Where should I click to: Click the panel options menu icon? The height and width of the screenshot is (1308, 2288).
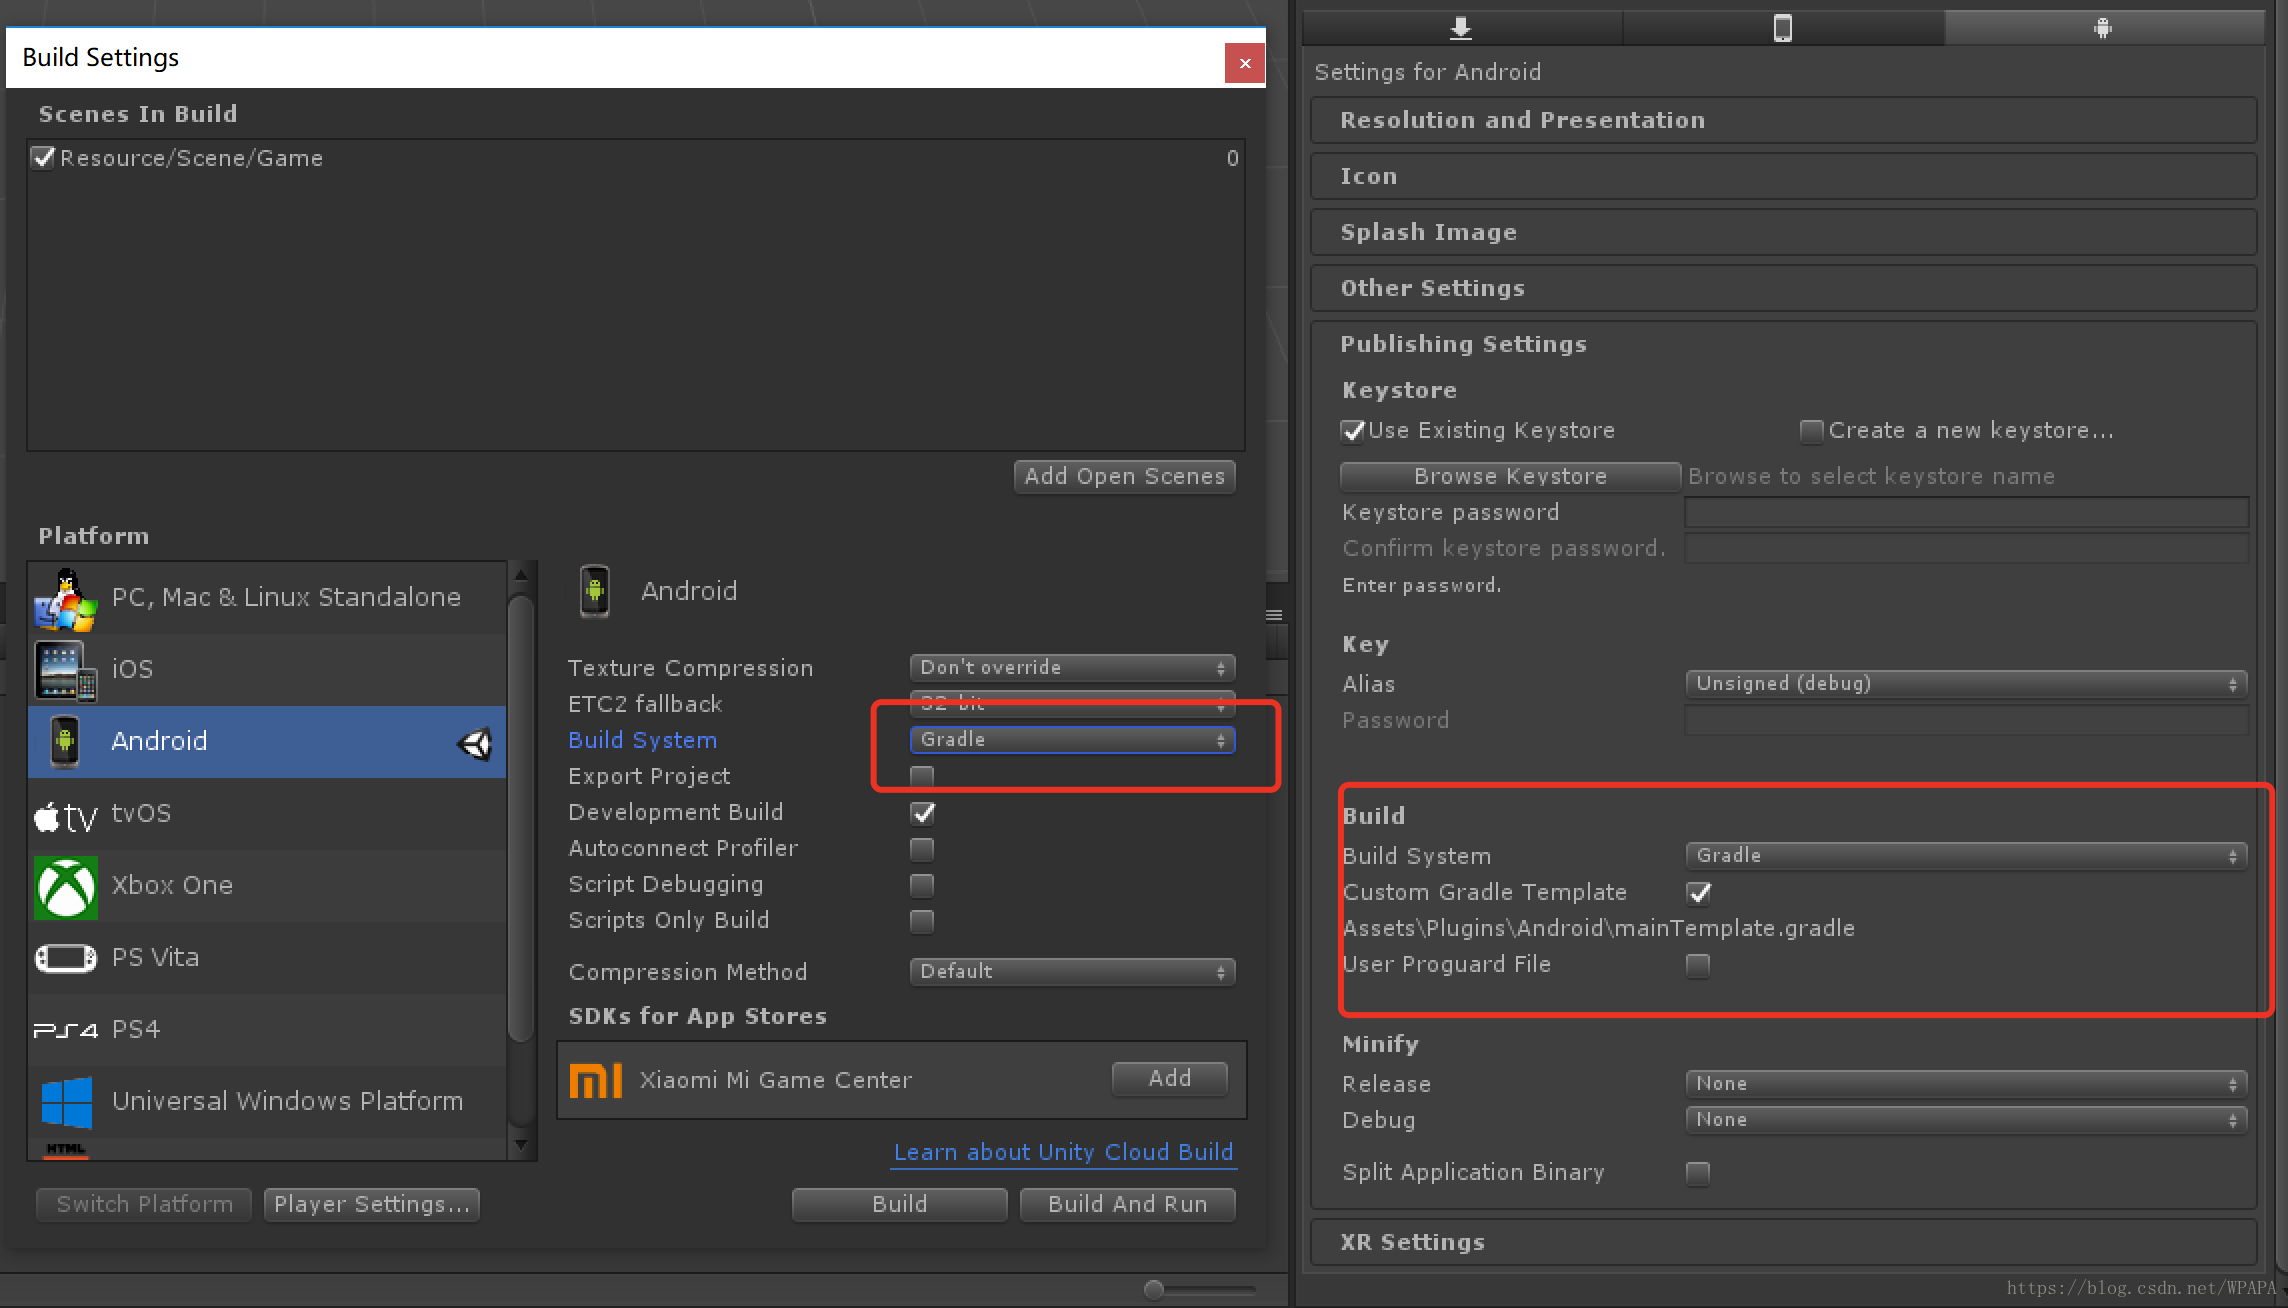tap(1274, 615)
